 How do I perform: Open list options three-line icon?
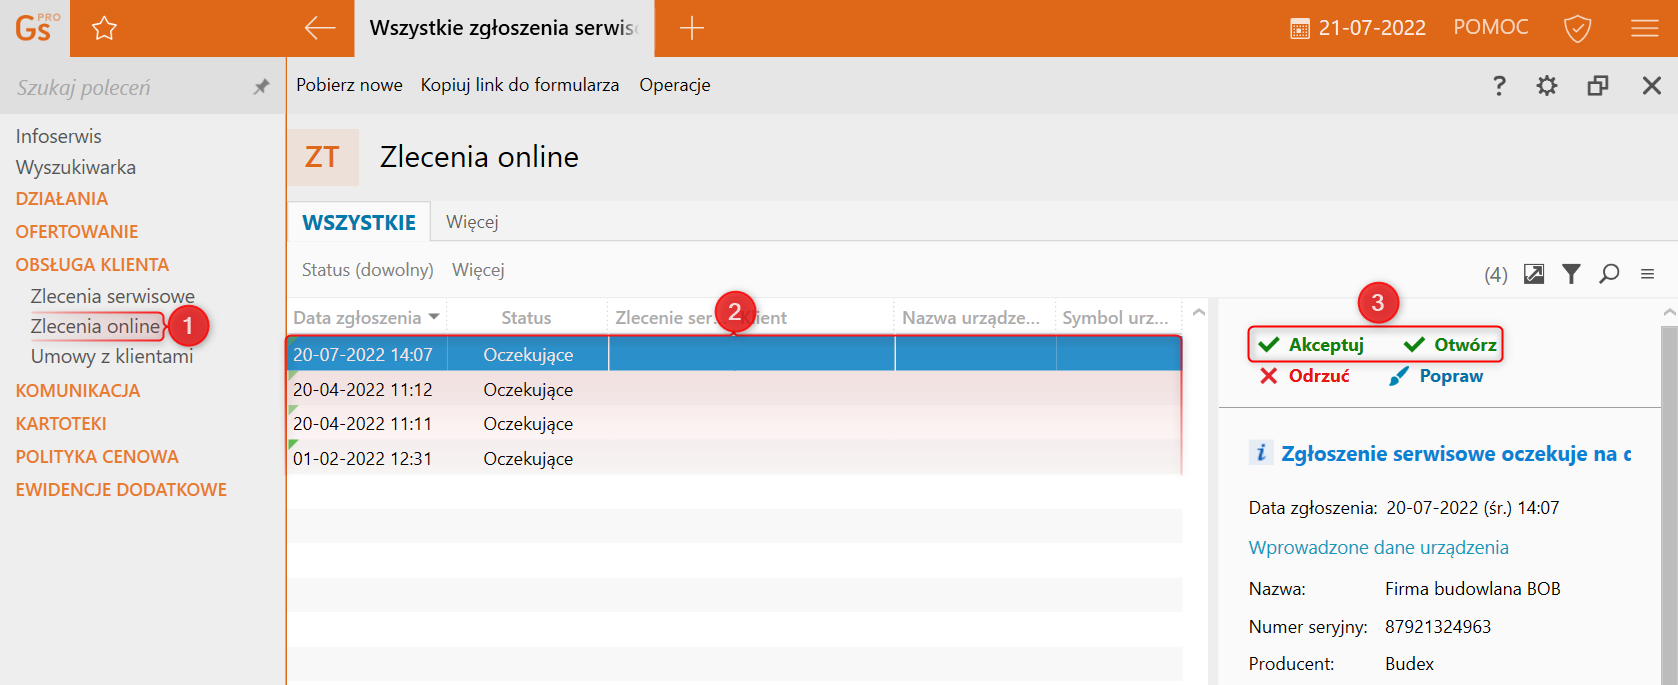[x=1647, y=273]
